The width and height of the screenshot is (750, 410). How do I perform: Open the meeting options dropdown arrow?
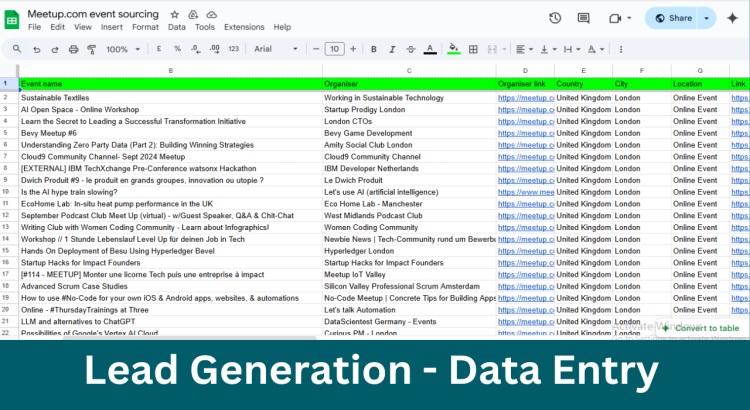(x=629, y=18)
